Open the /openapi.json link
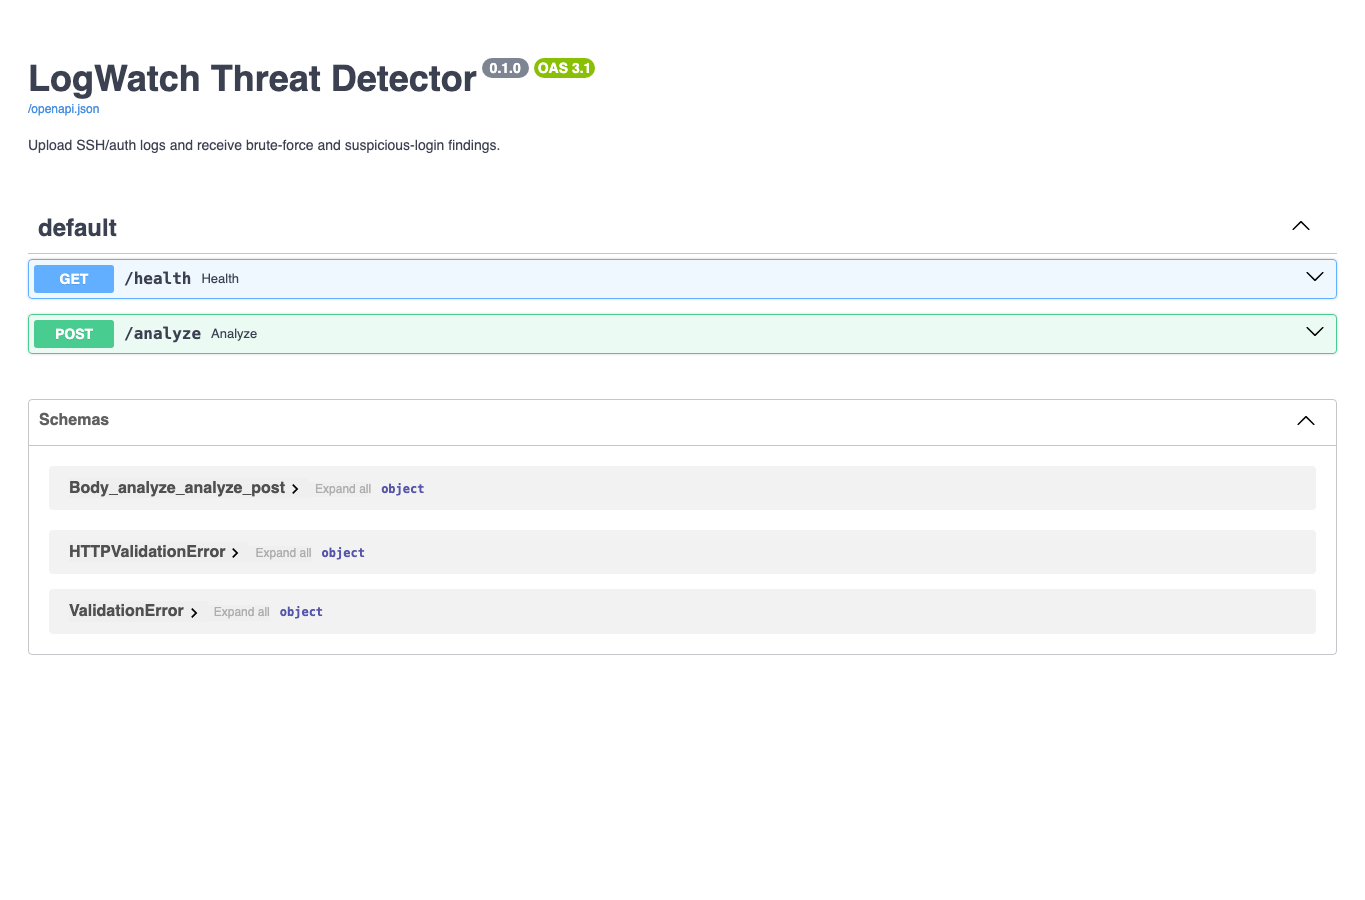 click(x=63, y=109)
